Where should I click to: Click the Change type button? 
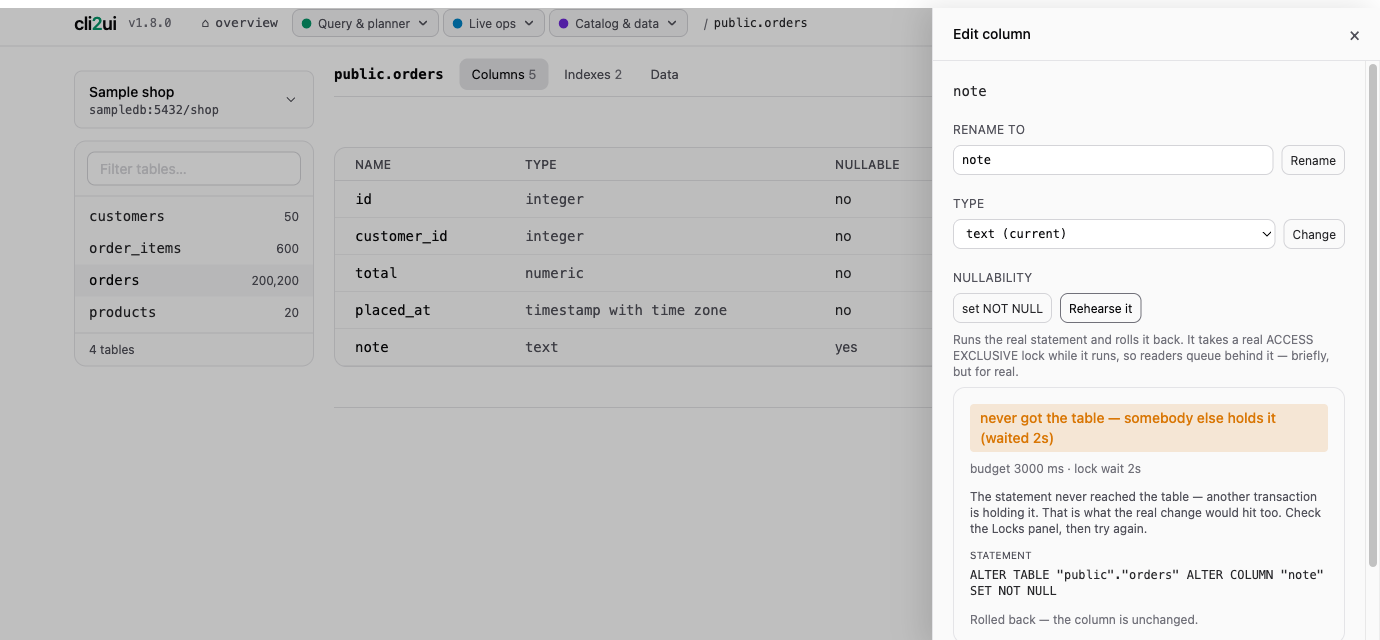tap(1314, 234)
